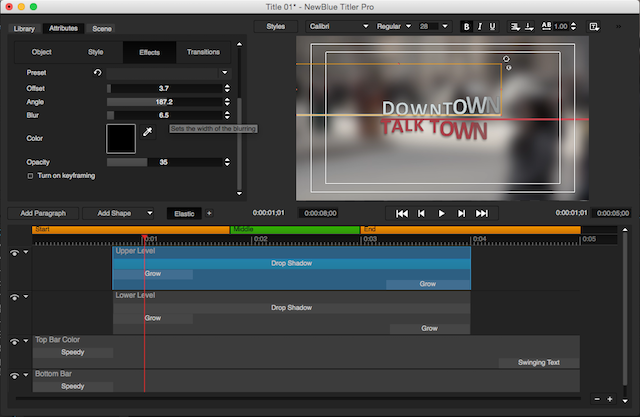Go to start of timeline
This screenshot has width=640, height=417.
402,213
